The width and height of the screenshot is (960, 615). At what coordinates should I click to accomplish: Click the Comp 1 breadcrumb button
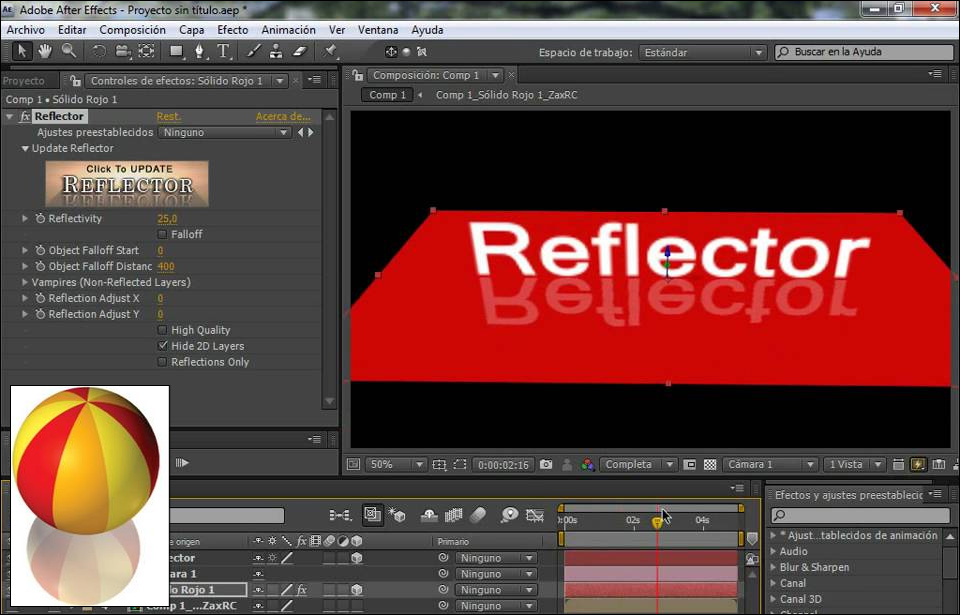coord(388,95)
